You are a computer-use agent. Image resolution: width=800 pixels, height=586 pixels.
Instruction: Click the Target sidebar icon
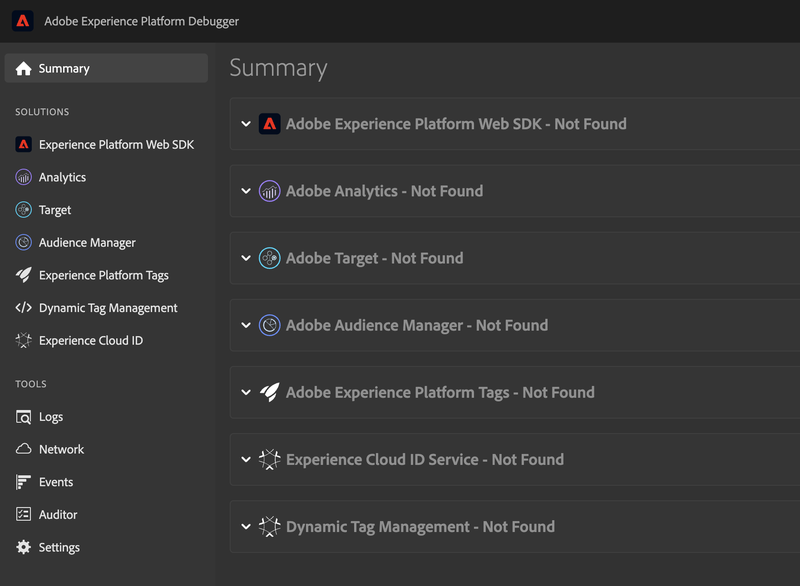tap(23, 210)
